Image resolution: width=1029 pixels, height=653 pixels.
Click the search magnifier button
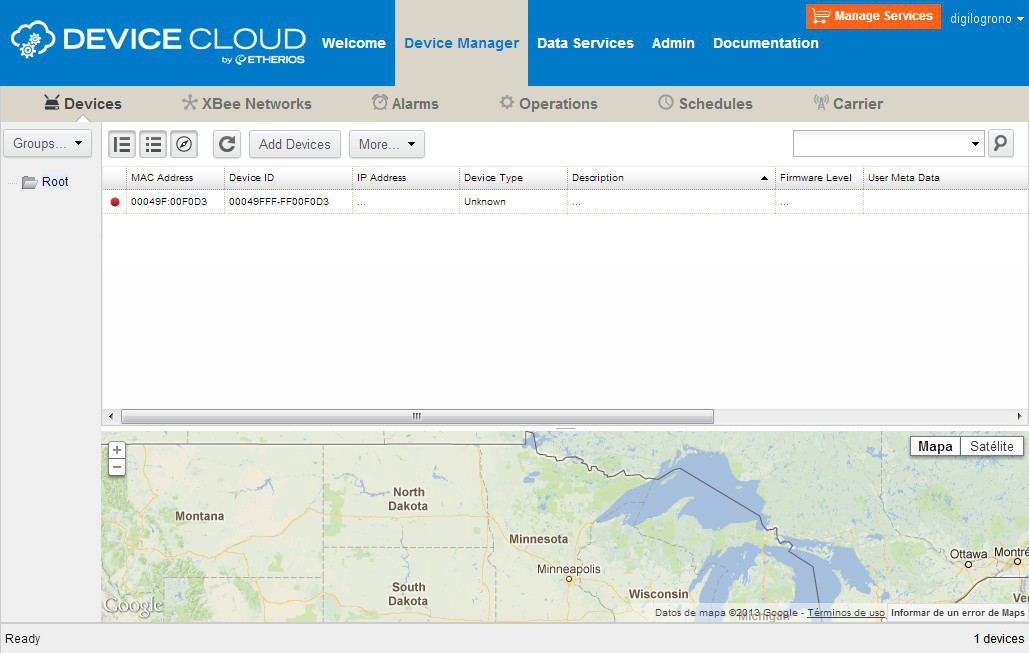click(x=1000, y=144)
